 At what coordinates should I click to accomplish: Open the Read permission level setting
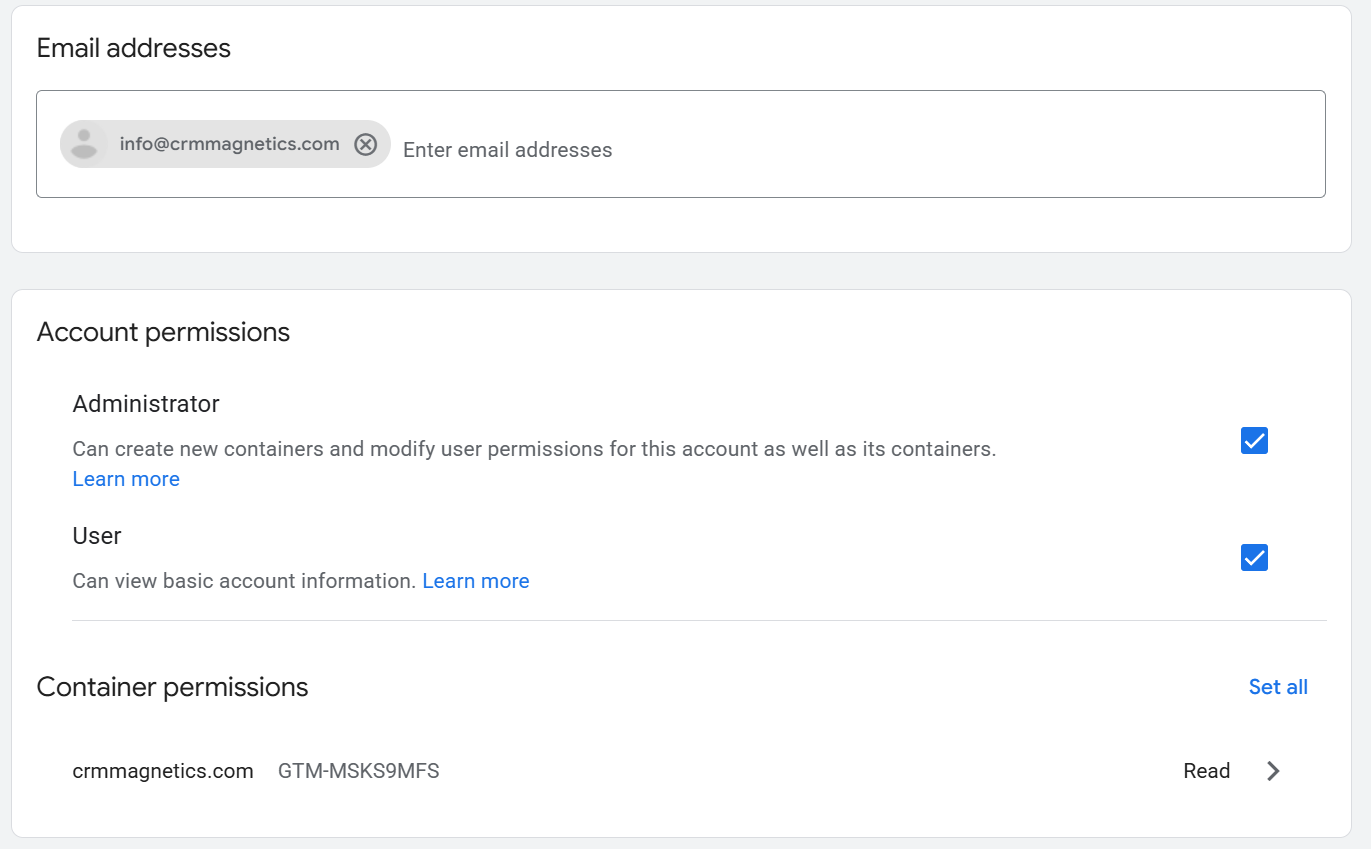tap(1206, 771)
